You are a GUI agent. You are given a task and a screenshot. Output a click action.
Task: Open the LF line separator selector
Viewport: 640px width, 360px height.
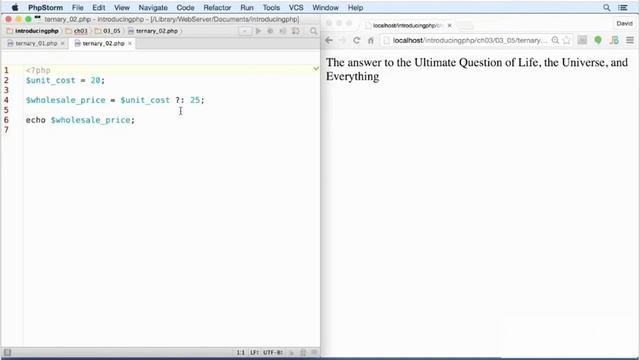254,352
